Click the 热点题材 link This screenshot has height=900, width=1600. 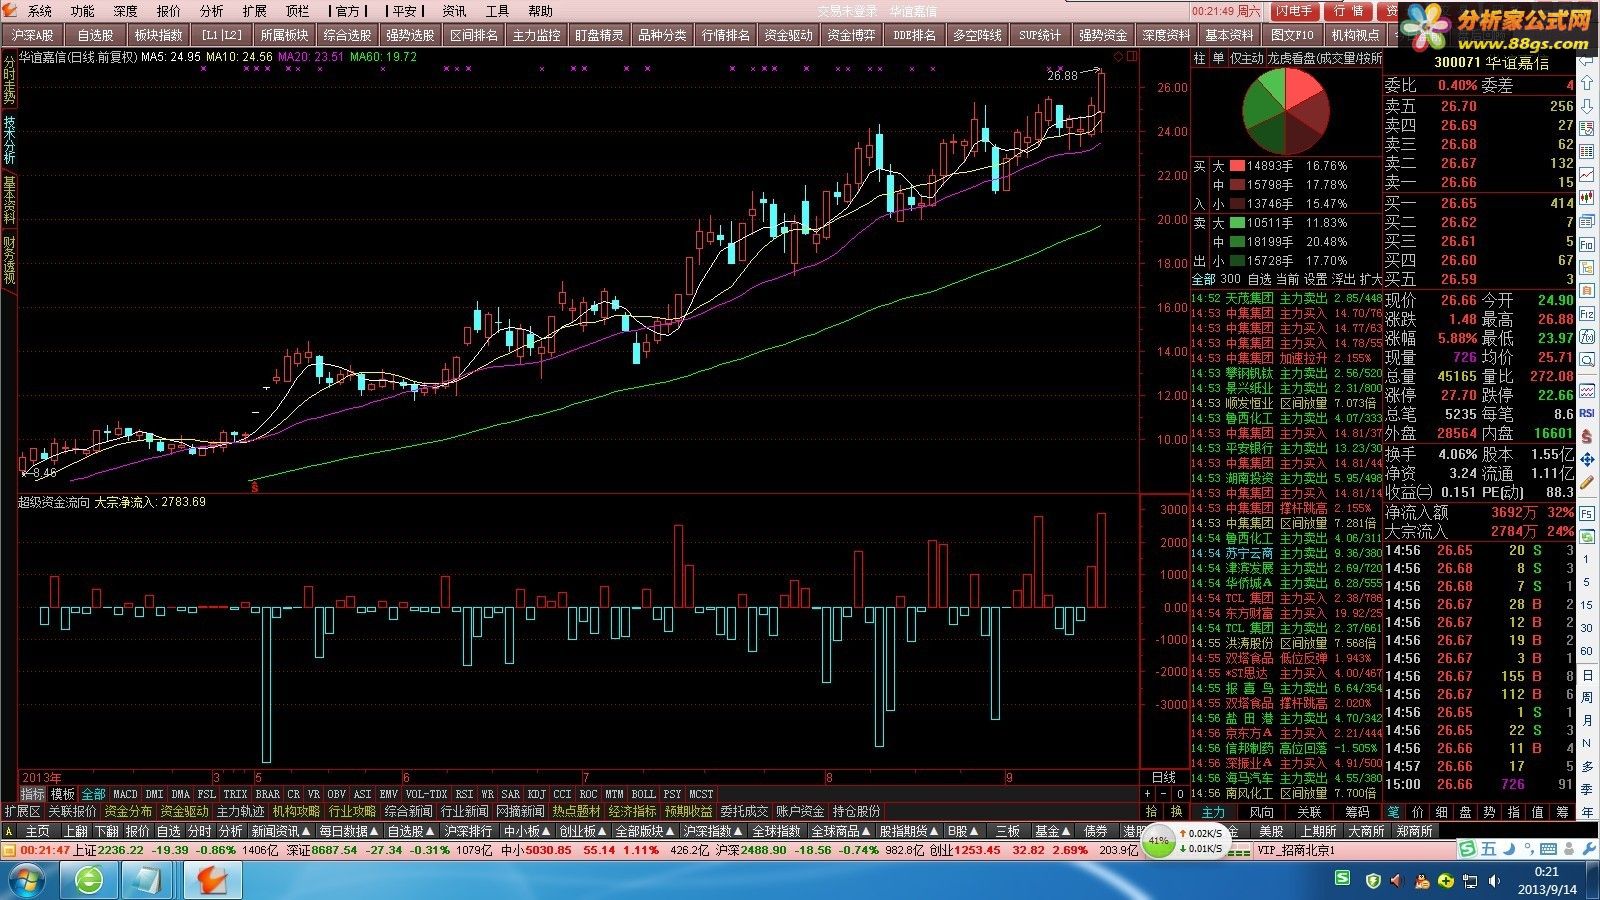pos(577,811)
